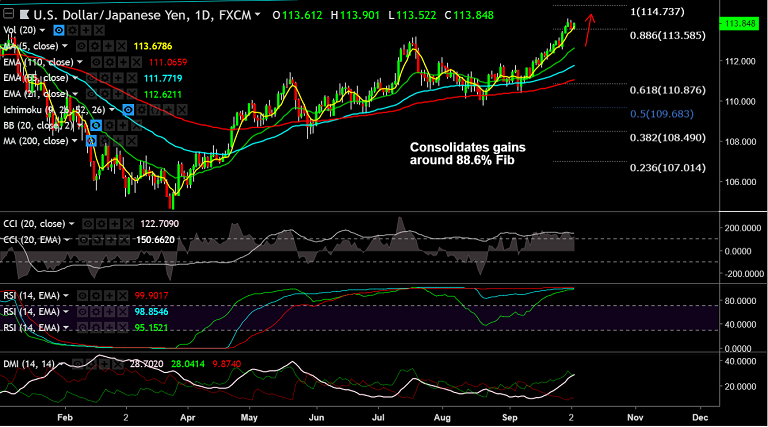
Task: Open gear settings for CCI (20, close)
Action: coord(101,224)
